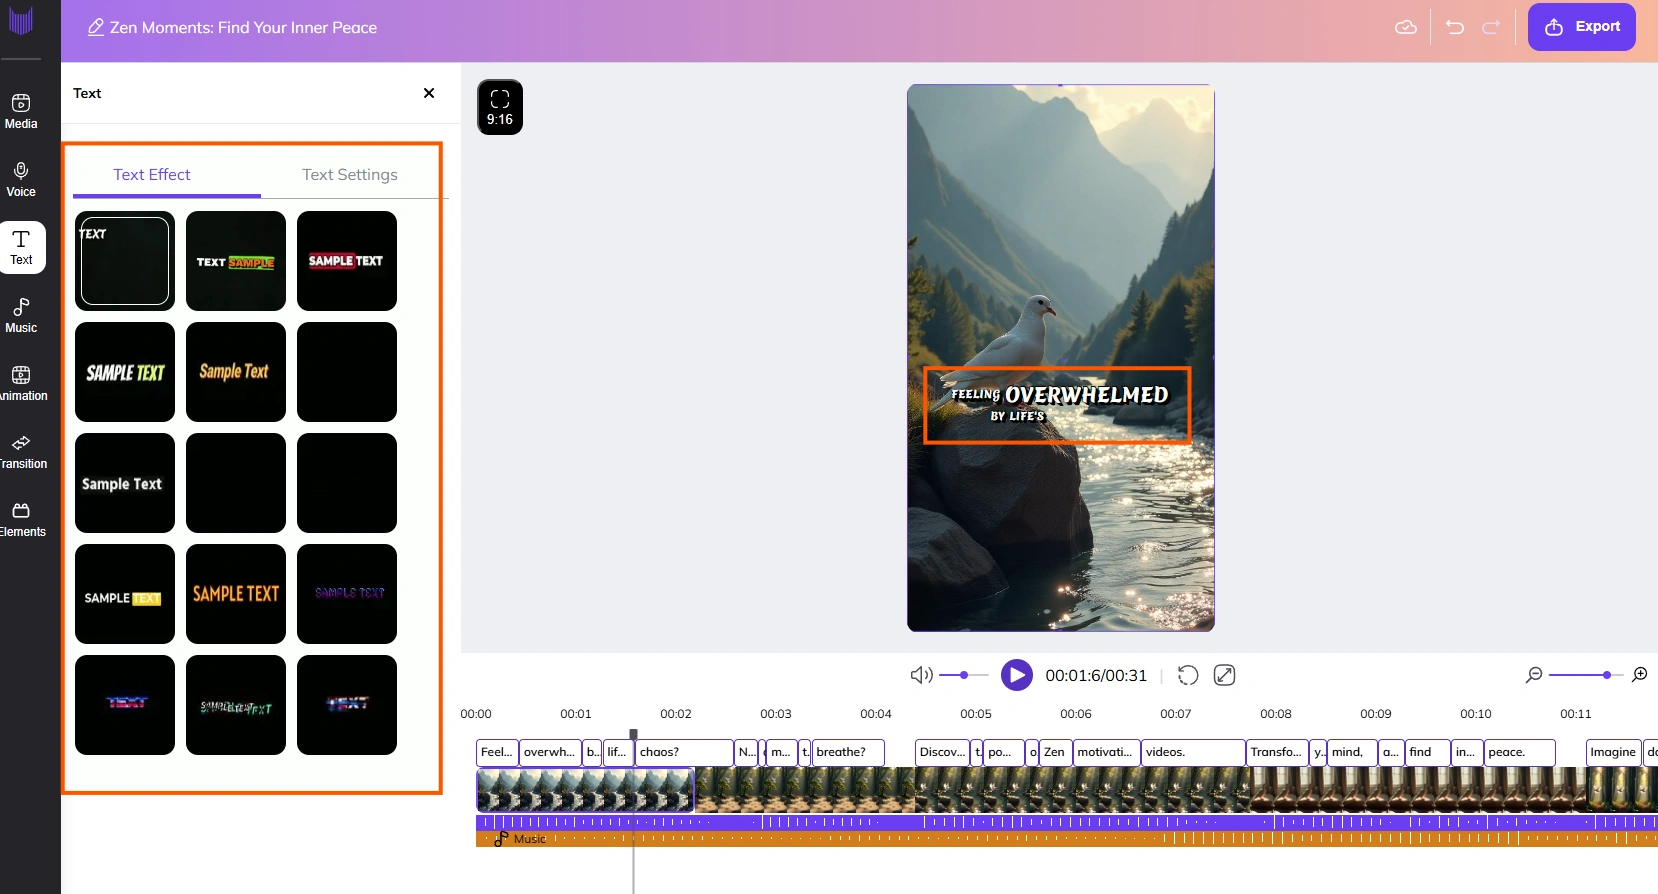Screen dimensions: 1658x894
Task: Open the Media panel in sidebar
Action: click(x=21, y=112)
